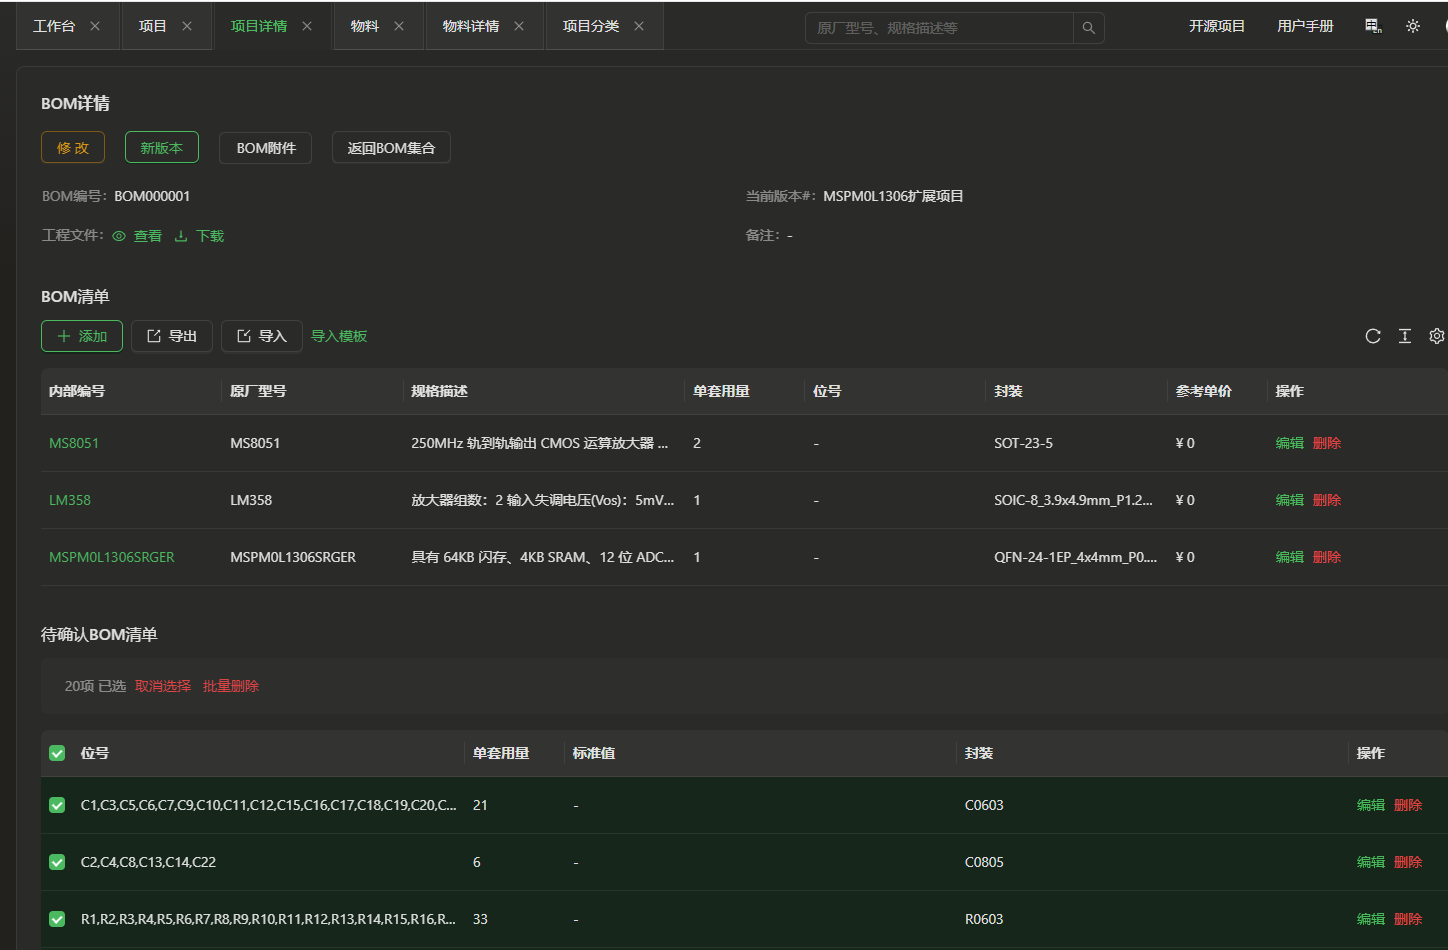
Task: Open internal part MS8051 link
Action: [x=74, y=443]
